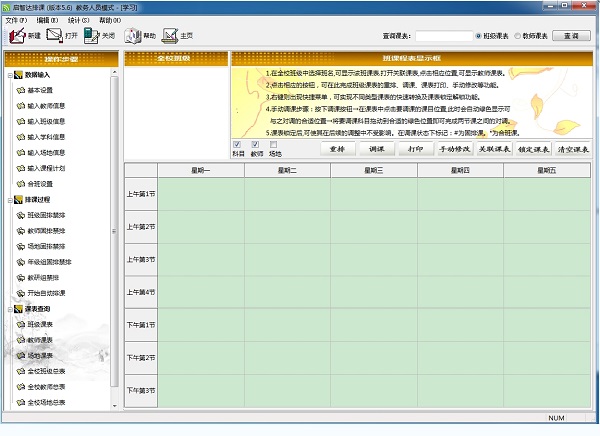Open 基本设置 in the sidebar tree
The image size is (600, 436).
41,90
